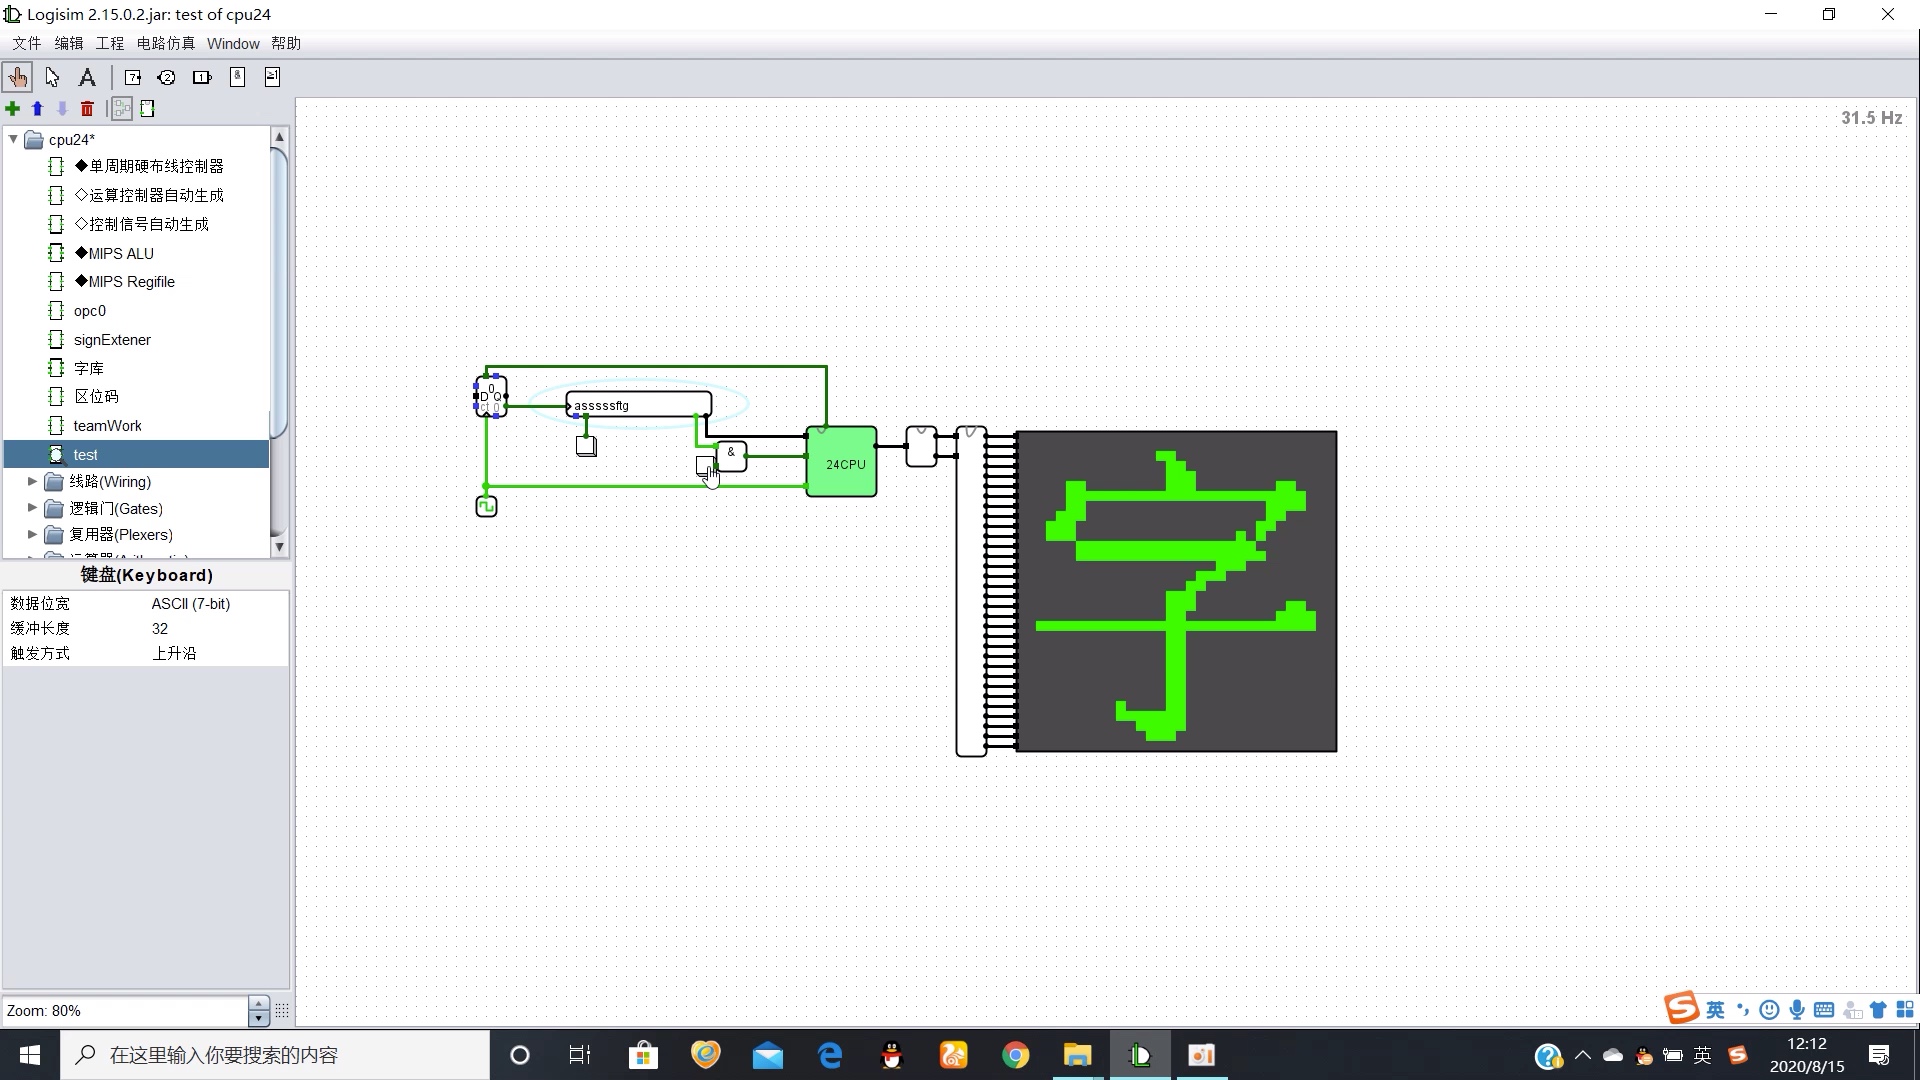Screen dimensions: 1920x1080
Task: Toggle edit circuit appearance view
Action: [x=148, y=109]
